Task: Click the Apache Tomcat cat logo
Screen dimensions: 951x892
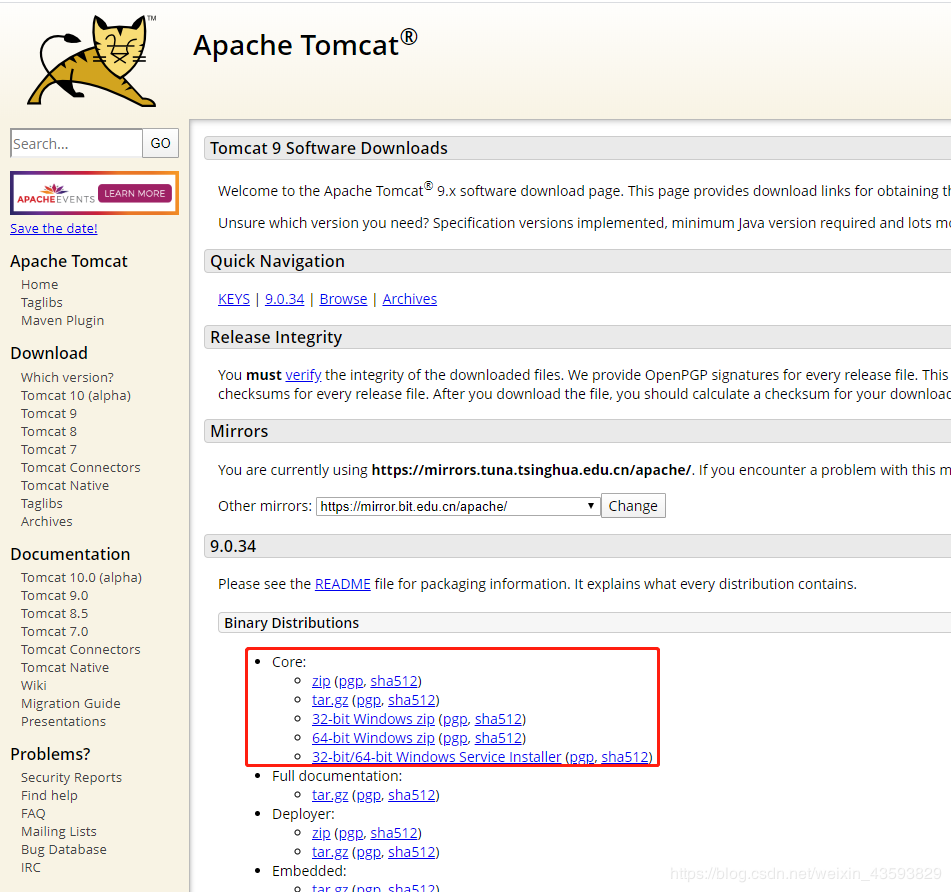Action: coord(92,61)
